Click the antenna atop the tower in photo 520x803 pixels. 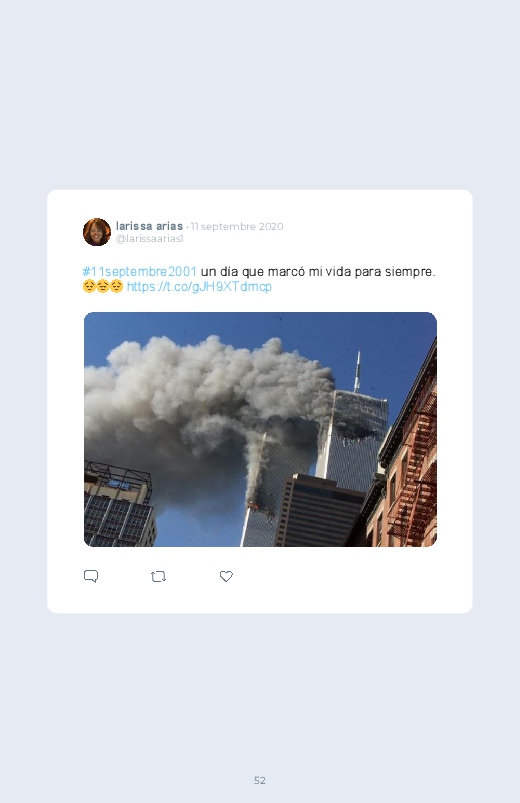(x=358, y=371)
